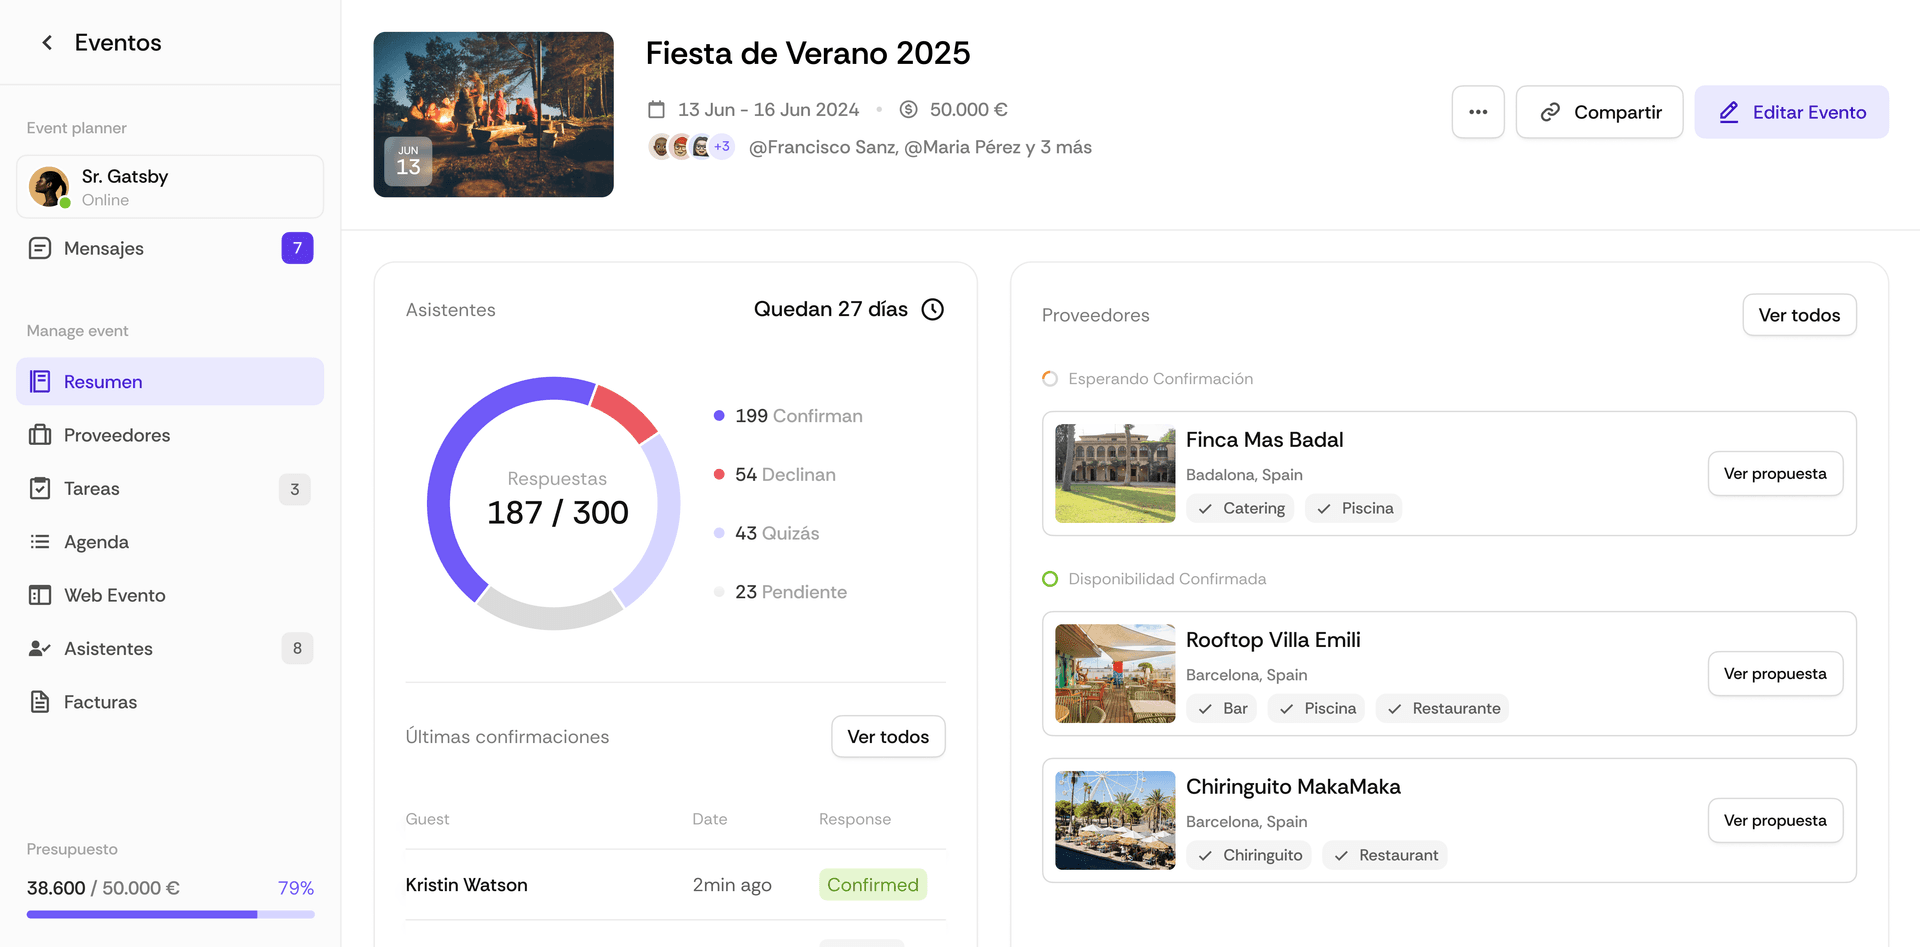View Chiringuito MakaMaka proposal
Viewport: 1920px width, 947px height.
click(1775, 821)
